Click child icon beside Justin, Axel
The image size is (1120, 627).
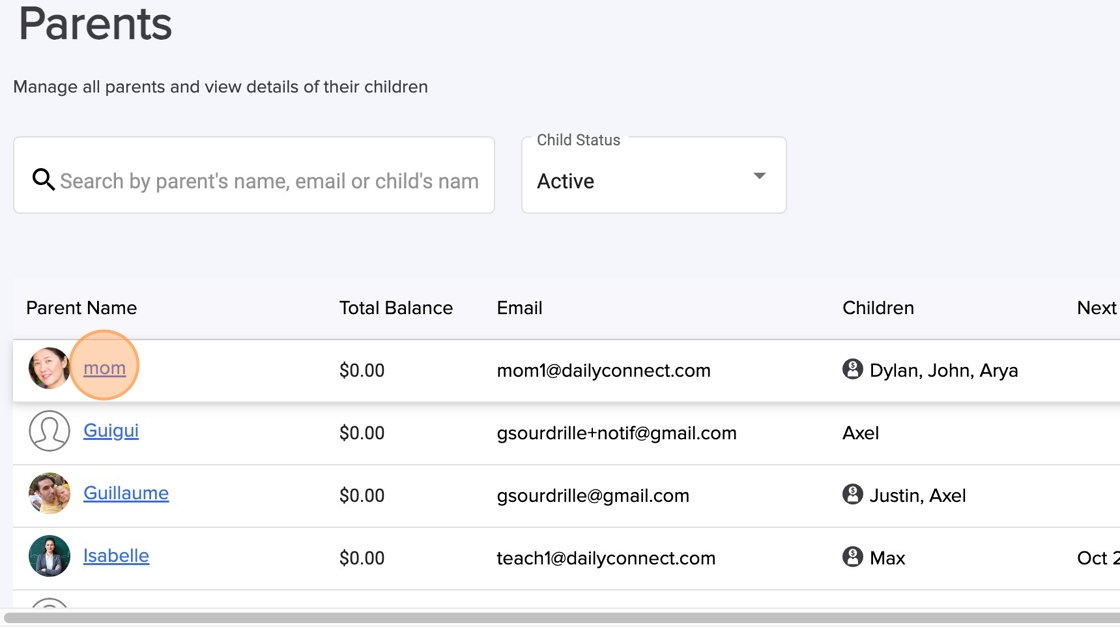(852, 494)
